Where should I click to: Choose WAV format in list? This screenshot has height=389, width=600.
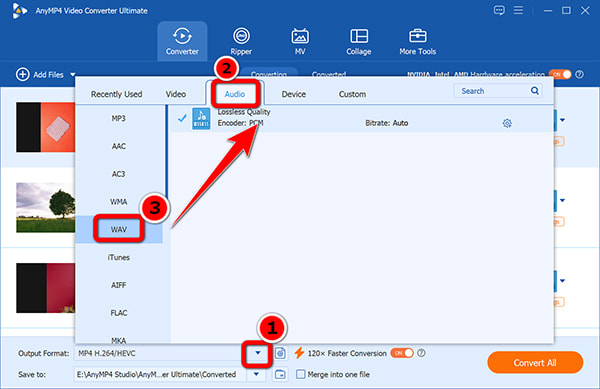click(x=119, y=229)
